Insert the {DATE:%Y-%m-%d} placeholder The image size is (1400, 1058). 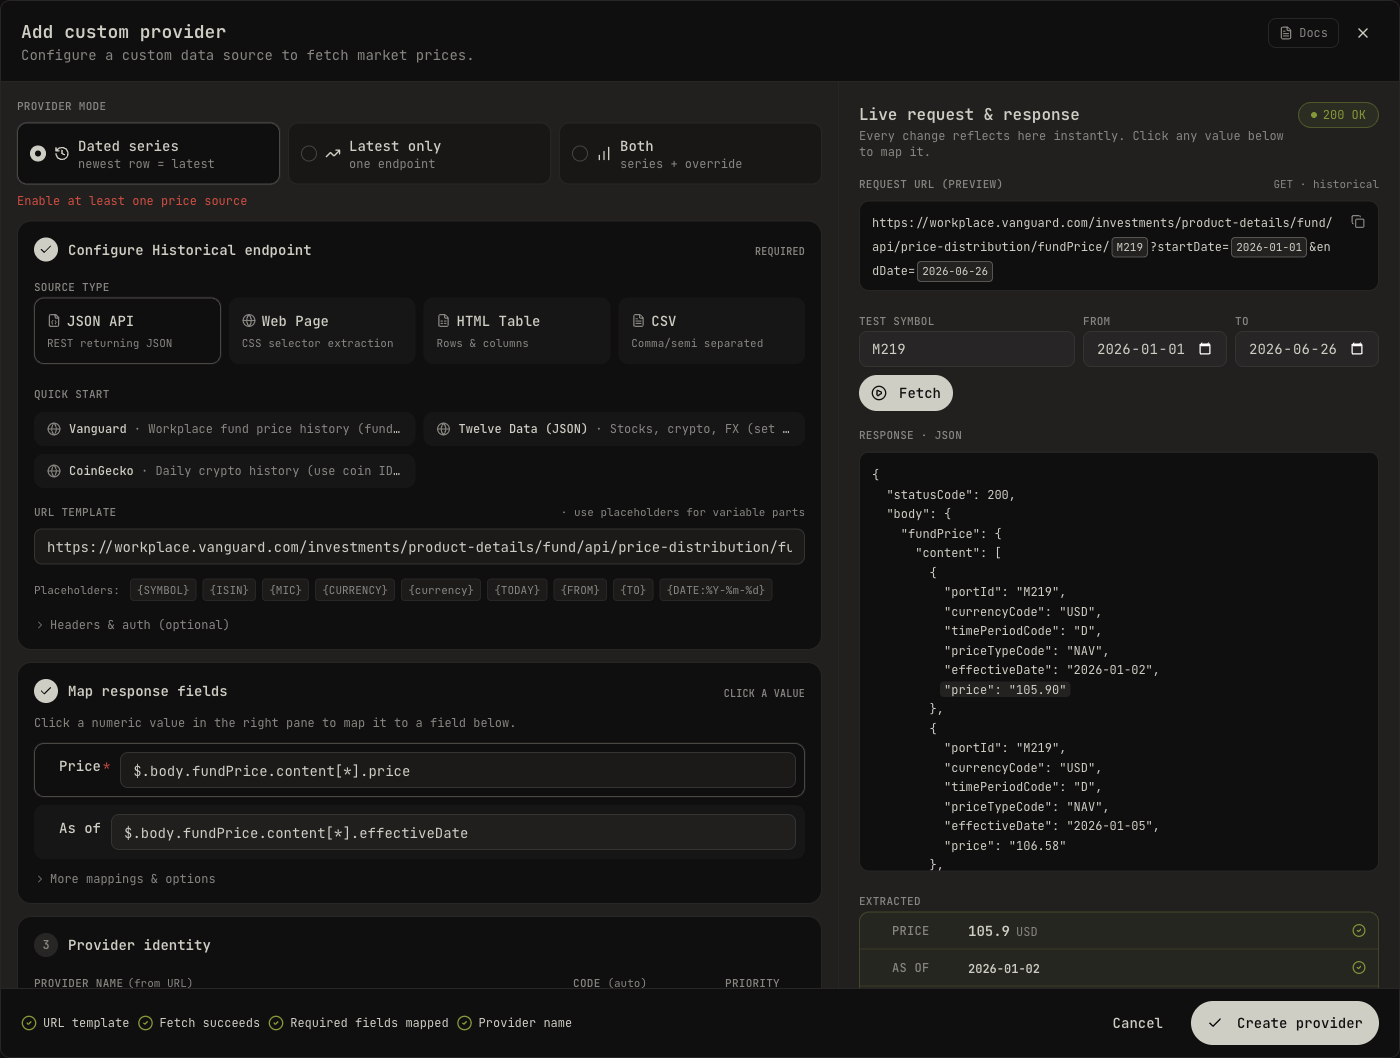click(x=716, y=590)
